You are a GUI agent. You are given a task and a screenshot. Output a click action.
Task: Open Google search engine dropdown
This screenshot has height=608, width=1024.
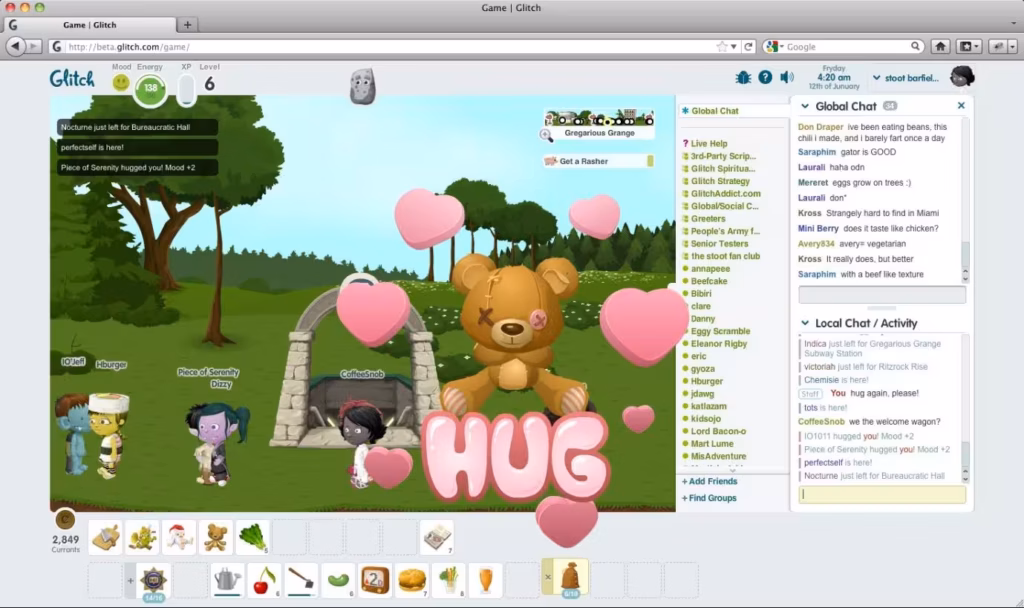coord(775,47)
